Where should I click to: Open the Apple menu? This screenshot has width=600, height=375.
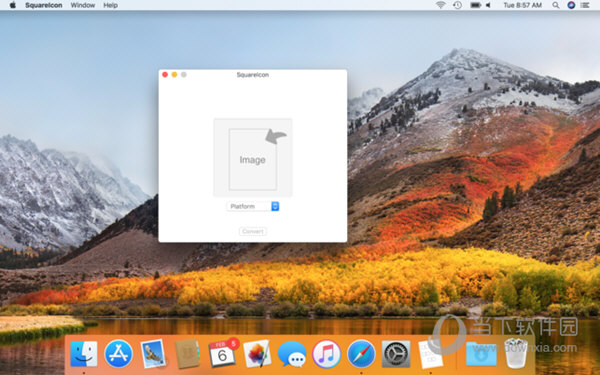click(x=12, y=5)
